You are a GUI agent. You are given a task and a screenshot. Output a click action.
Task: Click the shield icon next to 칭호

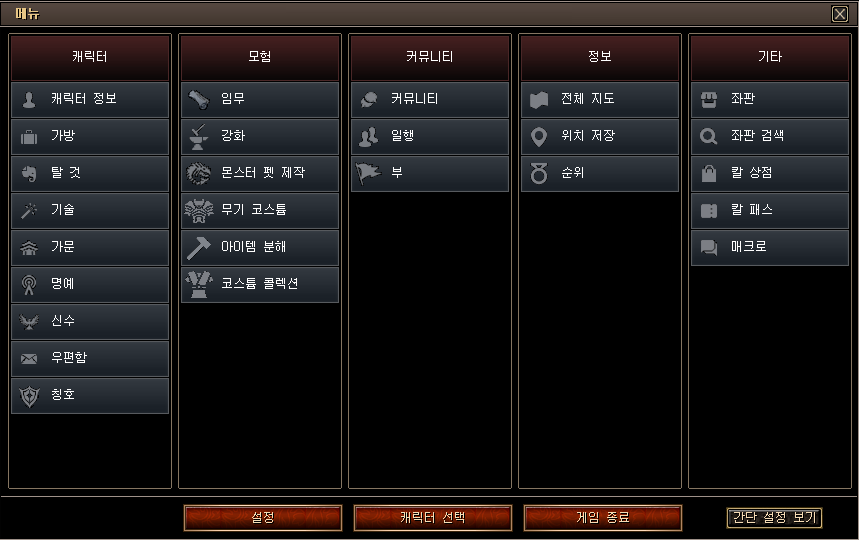[29, 396]
